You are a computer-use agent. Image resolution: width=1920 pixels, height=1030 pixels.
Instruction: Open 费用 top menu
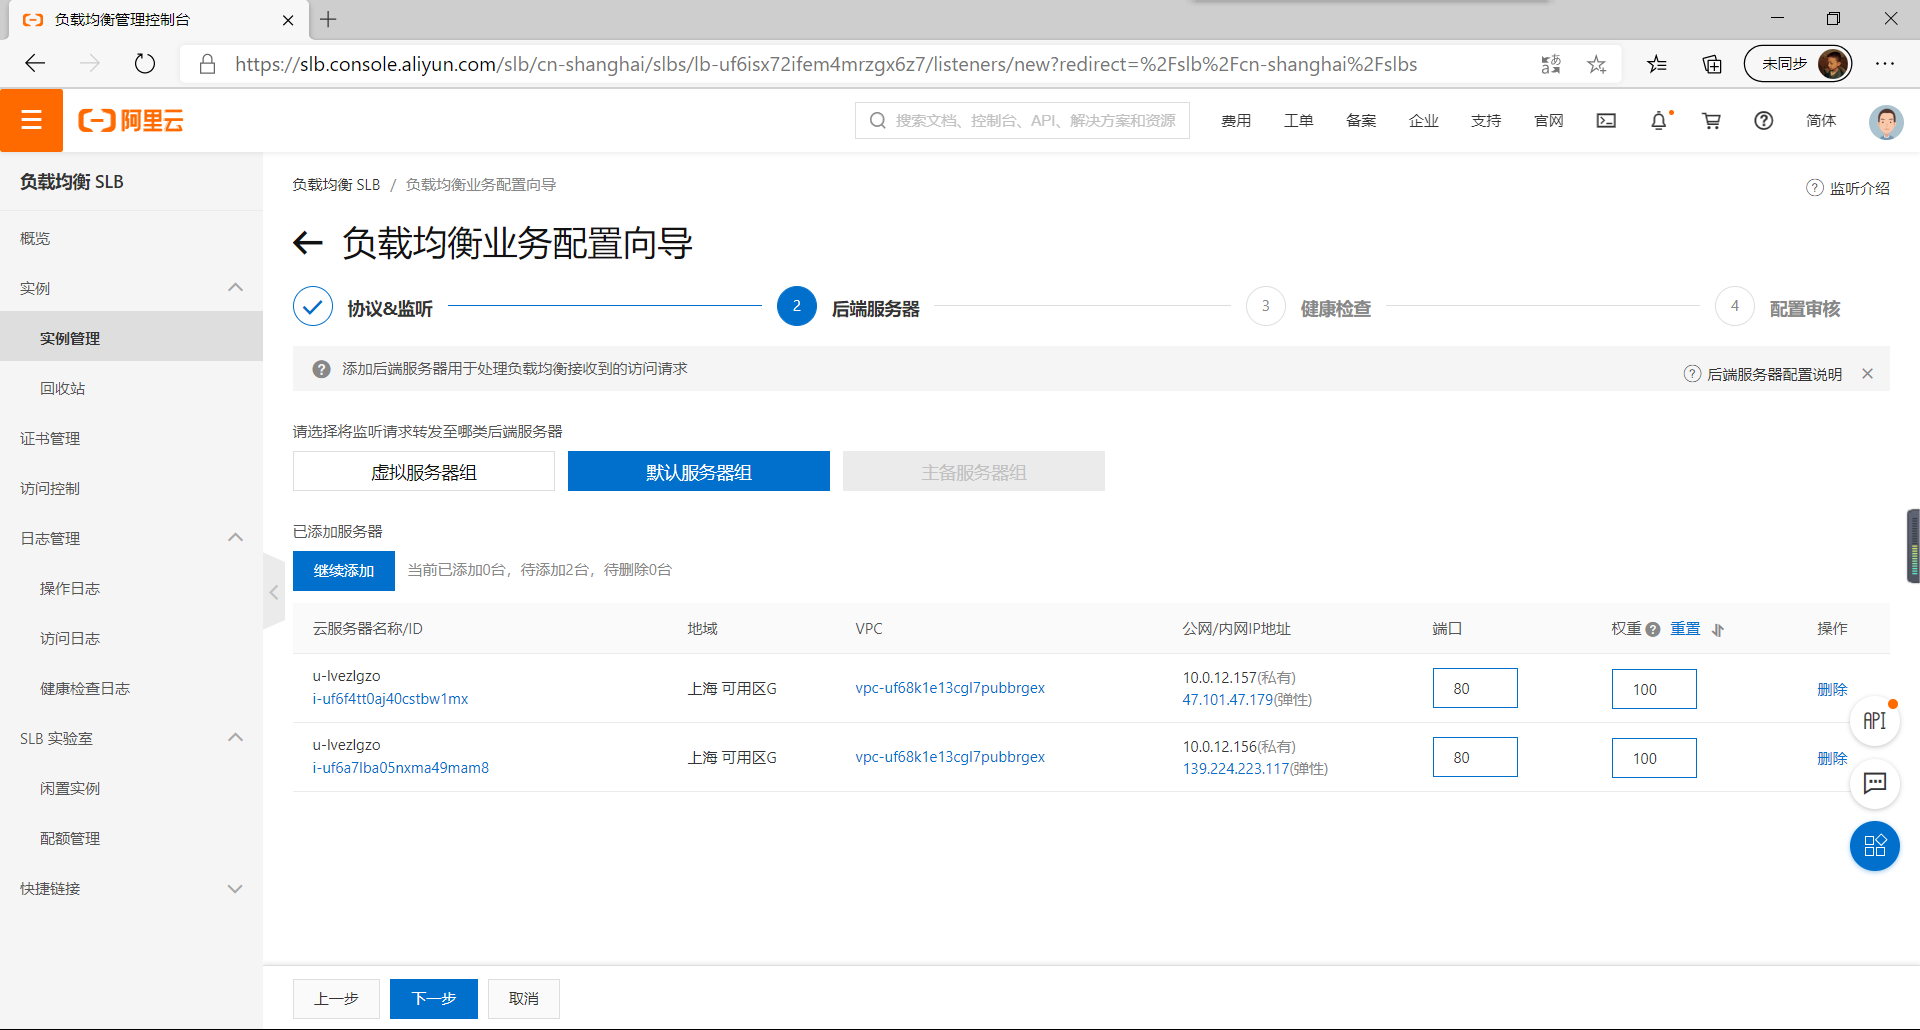1236,120
